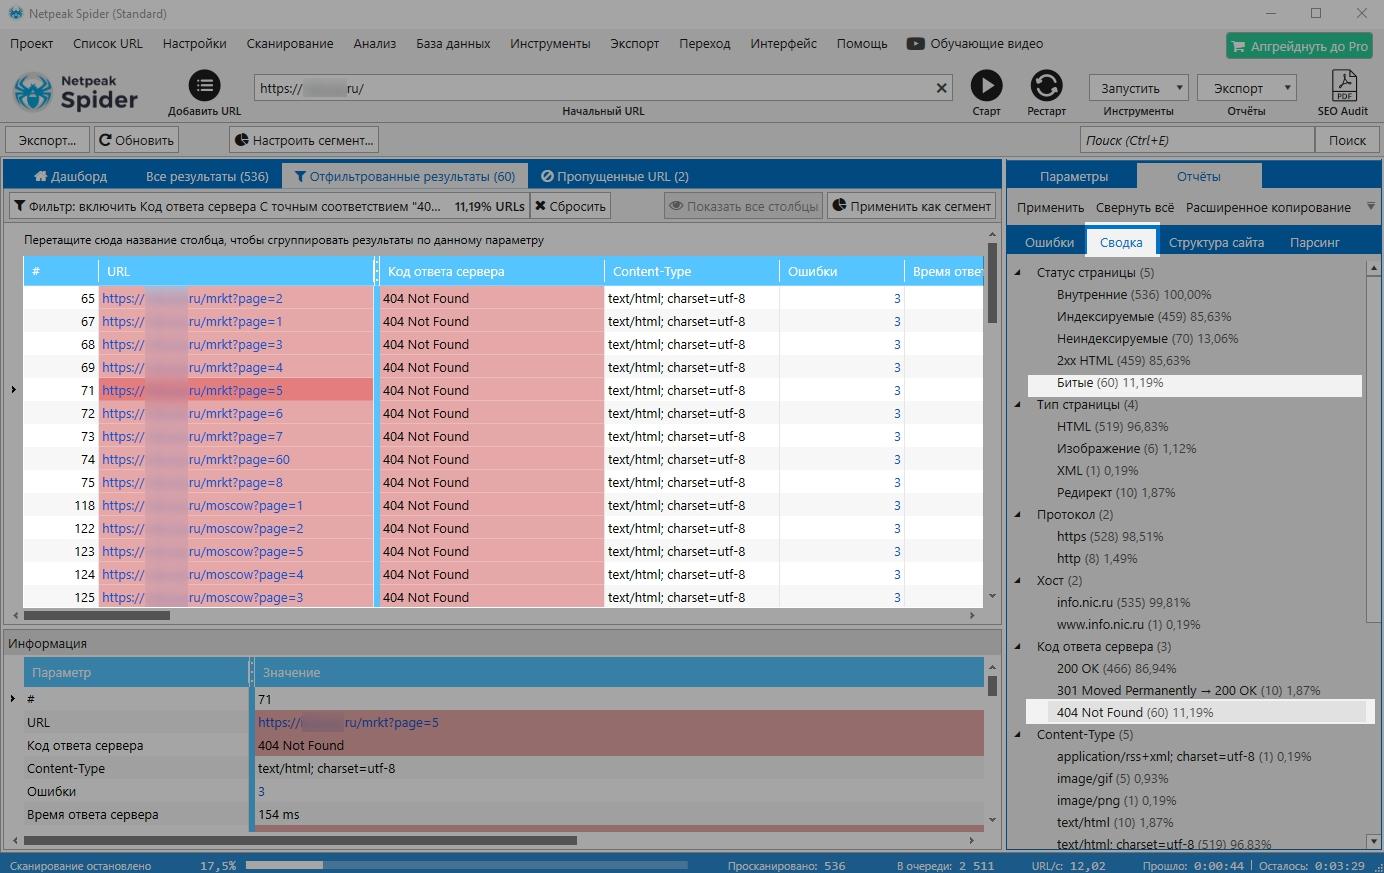
Task: Open the Инструменты menu
Action: 550,44
